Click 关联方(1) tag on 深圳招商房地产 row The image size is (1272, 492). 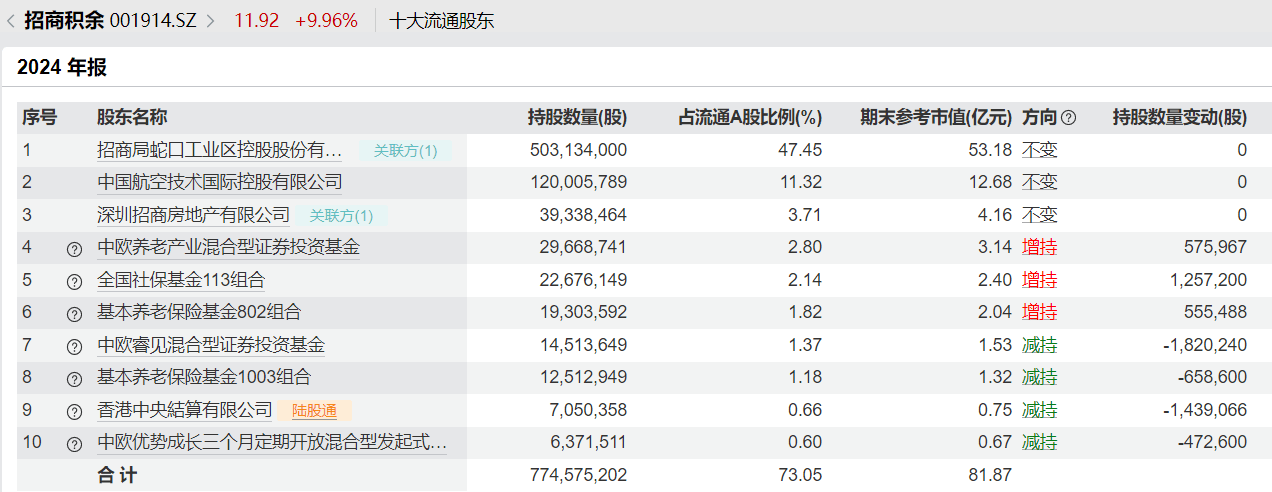pyautogui.click(x=341, y=216)
